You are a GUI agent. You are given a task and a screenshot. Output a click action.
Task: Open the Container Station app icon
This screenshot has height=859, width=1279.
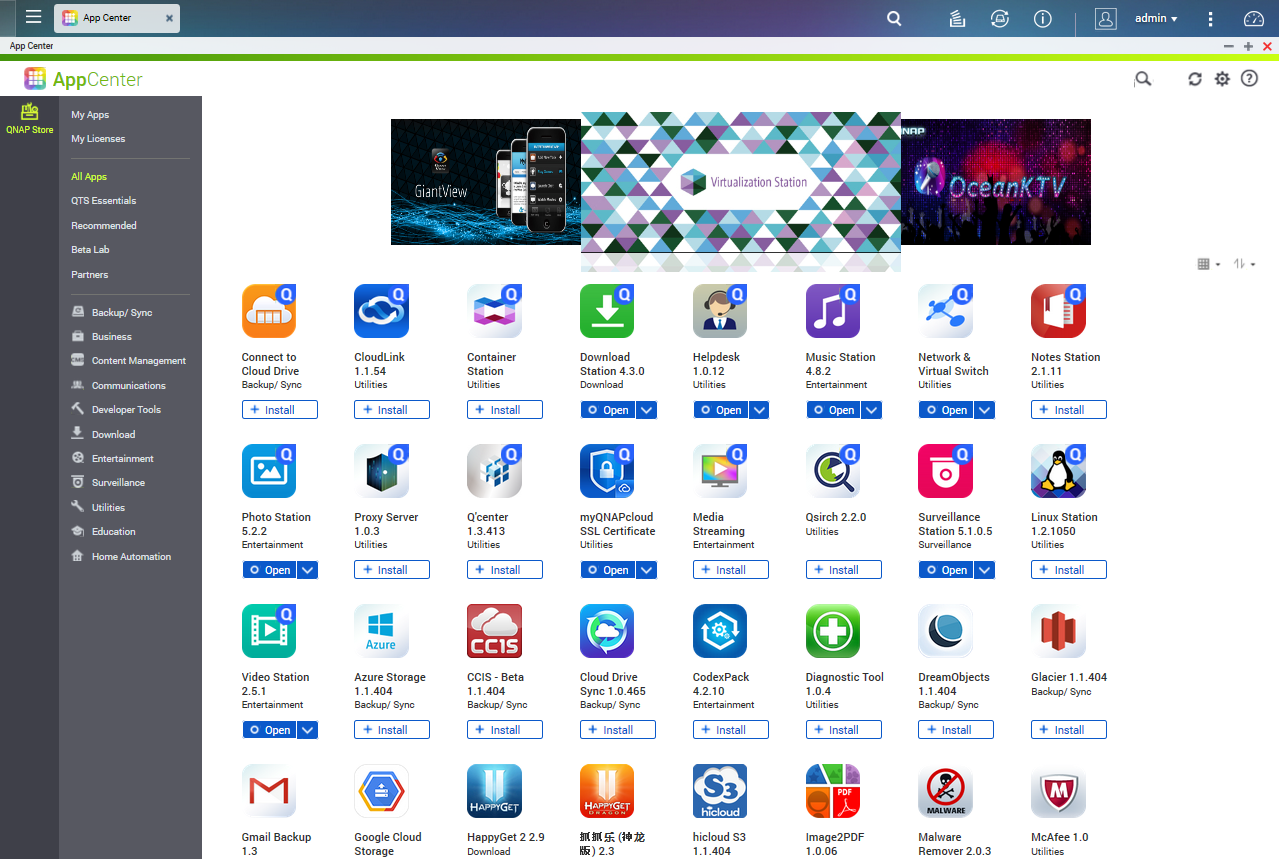point(494,311)
